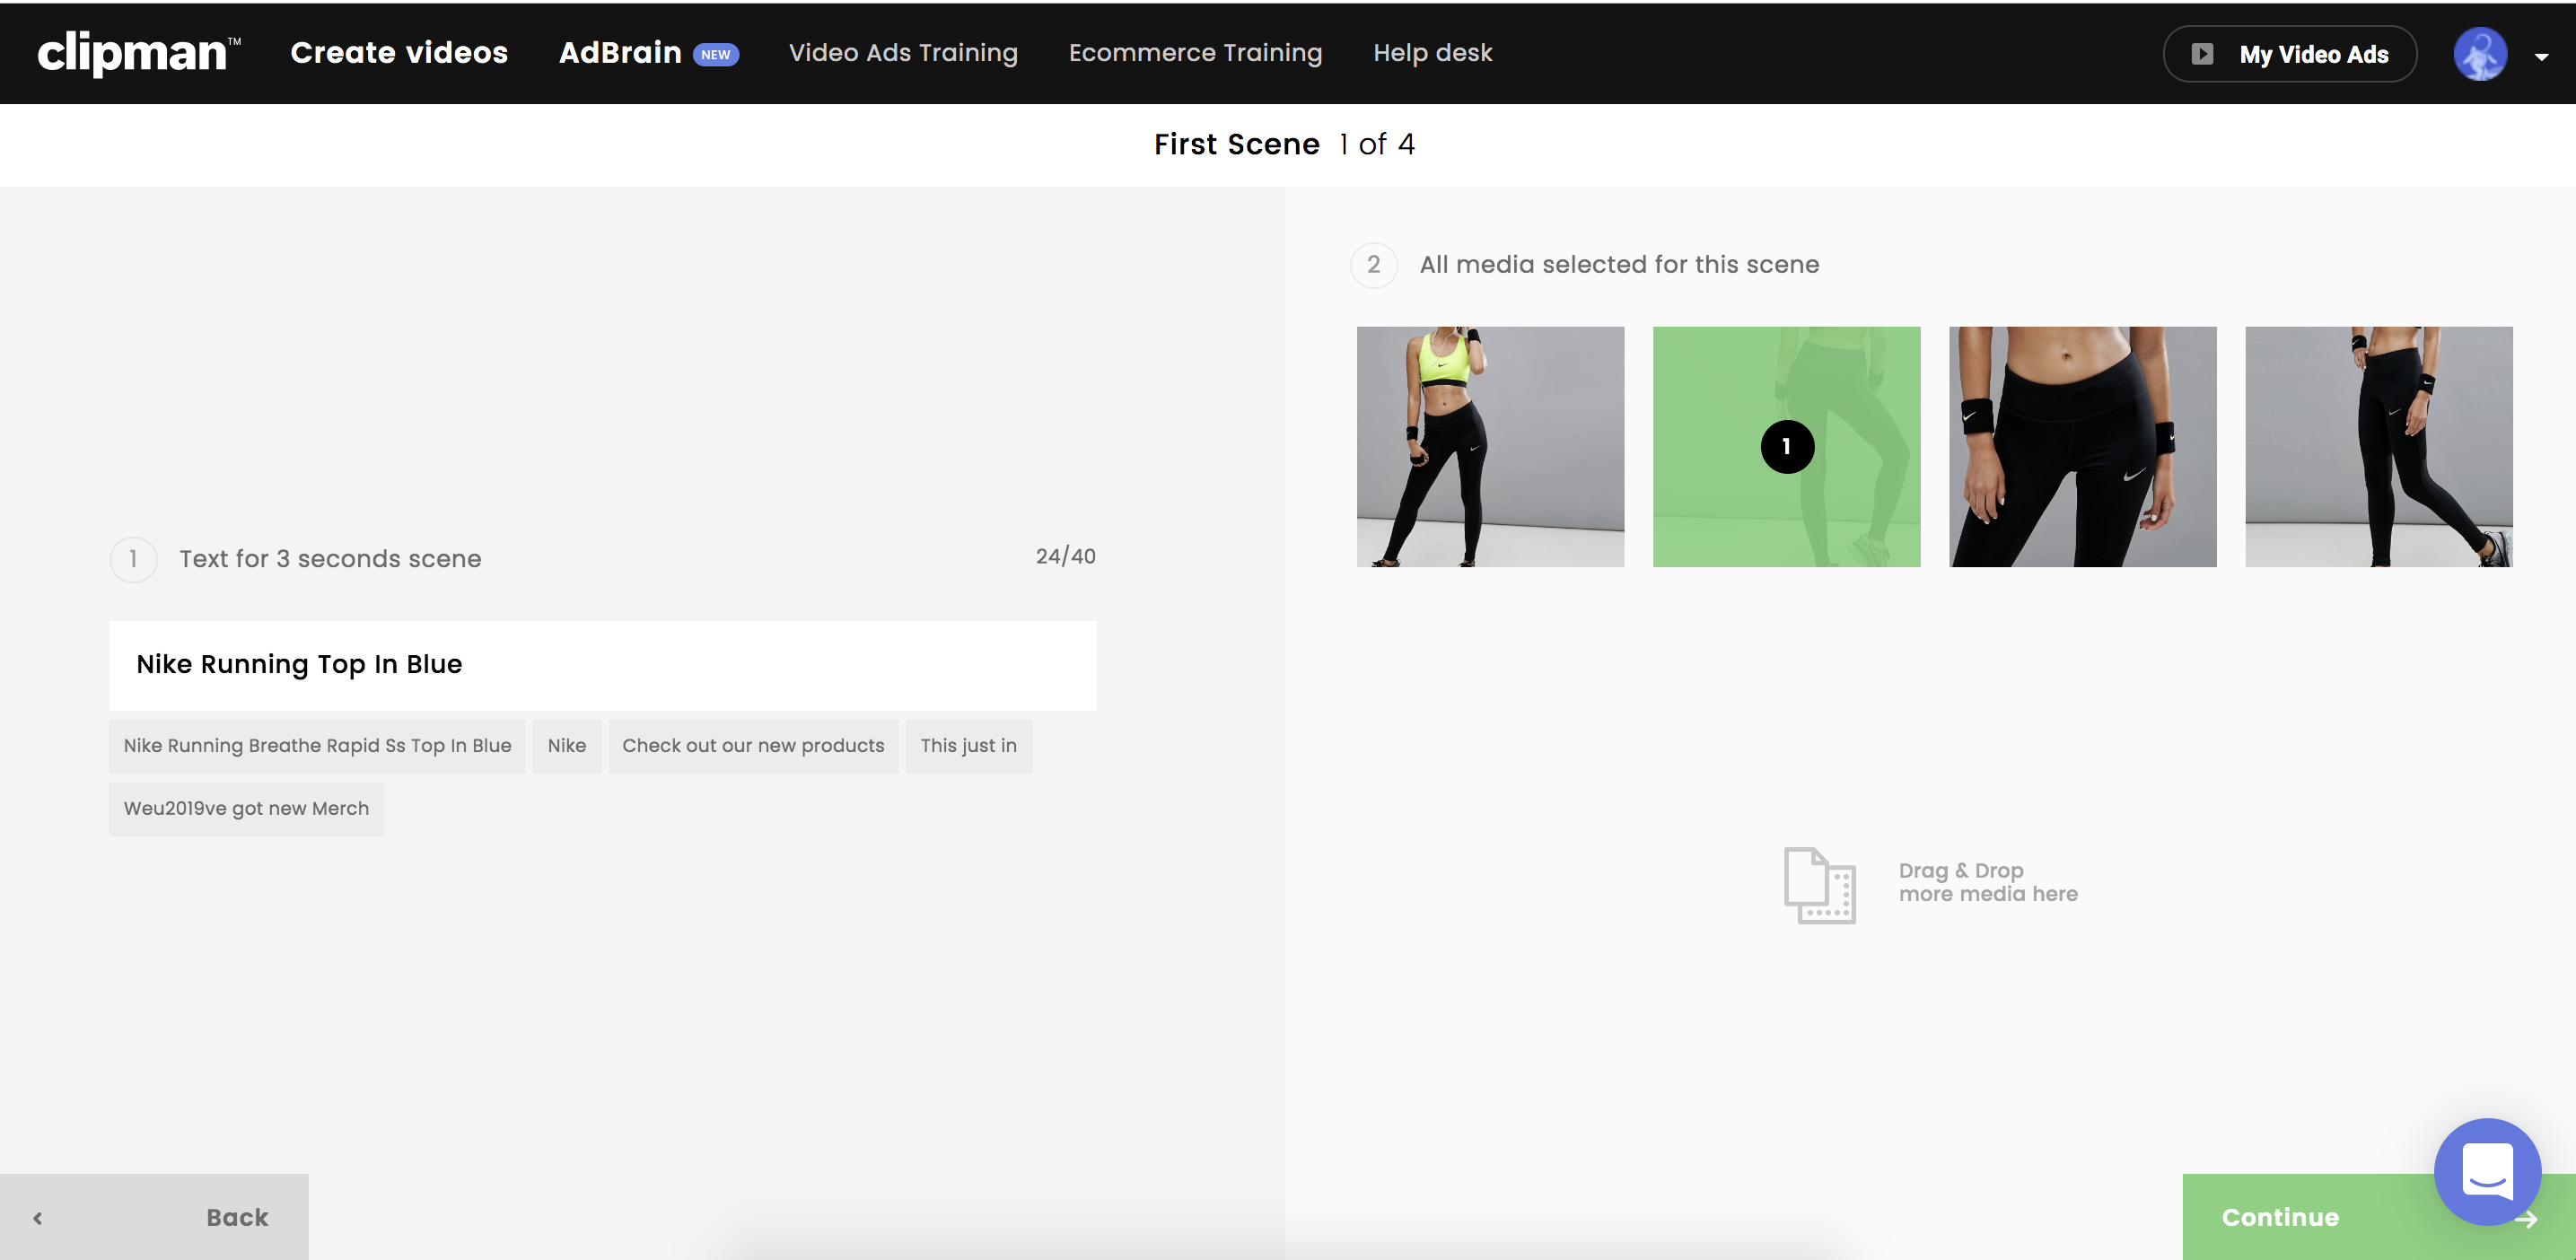
Task: Select the yellow sports bra image
Action: pos(1489,447)
